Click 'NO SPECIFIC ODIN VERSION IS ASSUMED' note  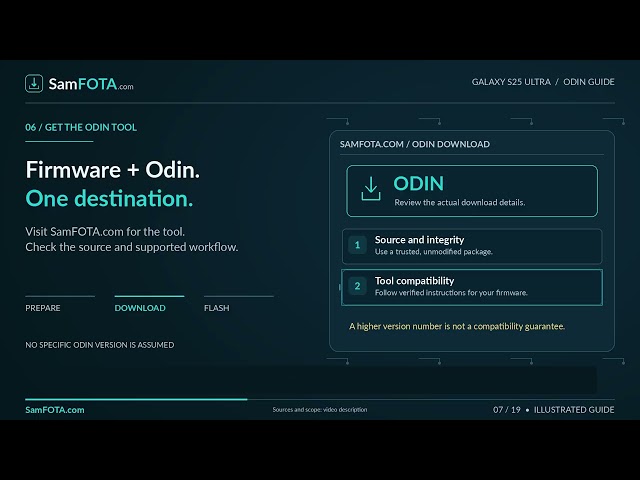[x=100, y=345]
